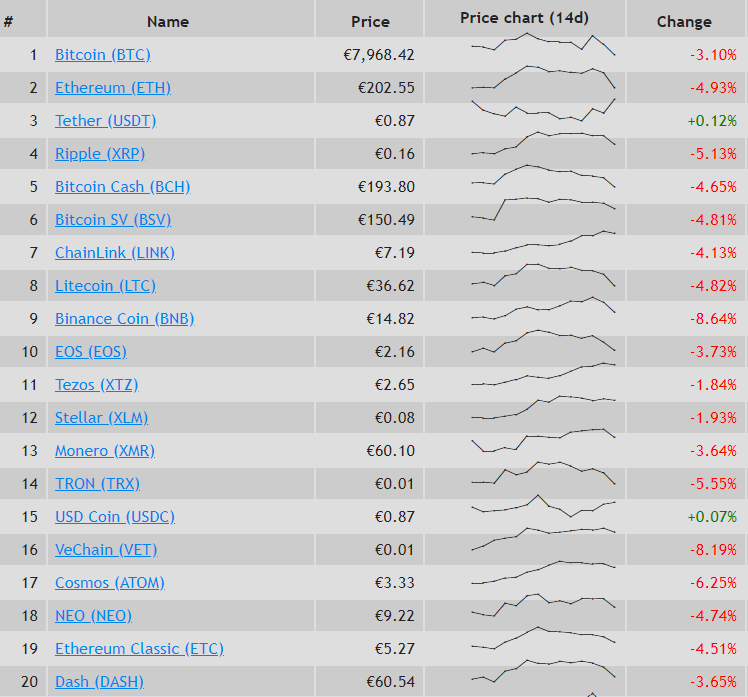Screen dimensions: 748x697
Task: Click the Tezos price €2.65
Action: [x=395, y=385]
